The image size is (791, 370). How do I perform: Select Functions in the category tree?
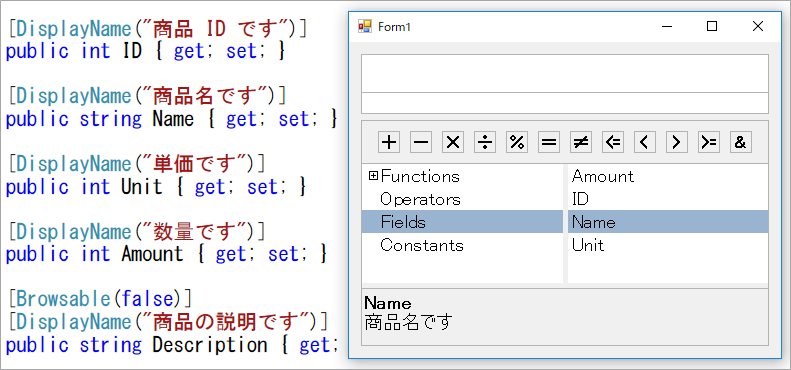420,176
